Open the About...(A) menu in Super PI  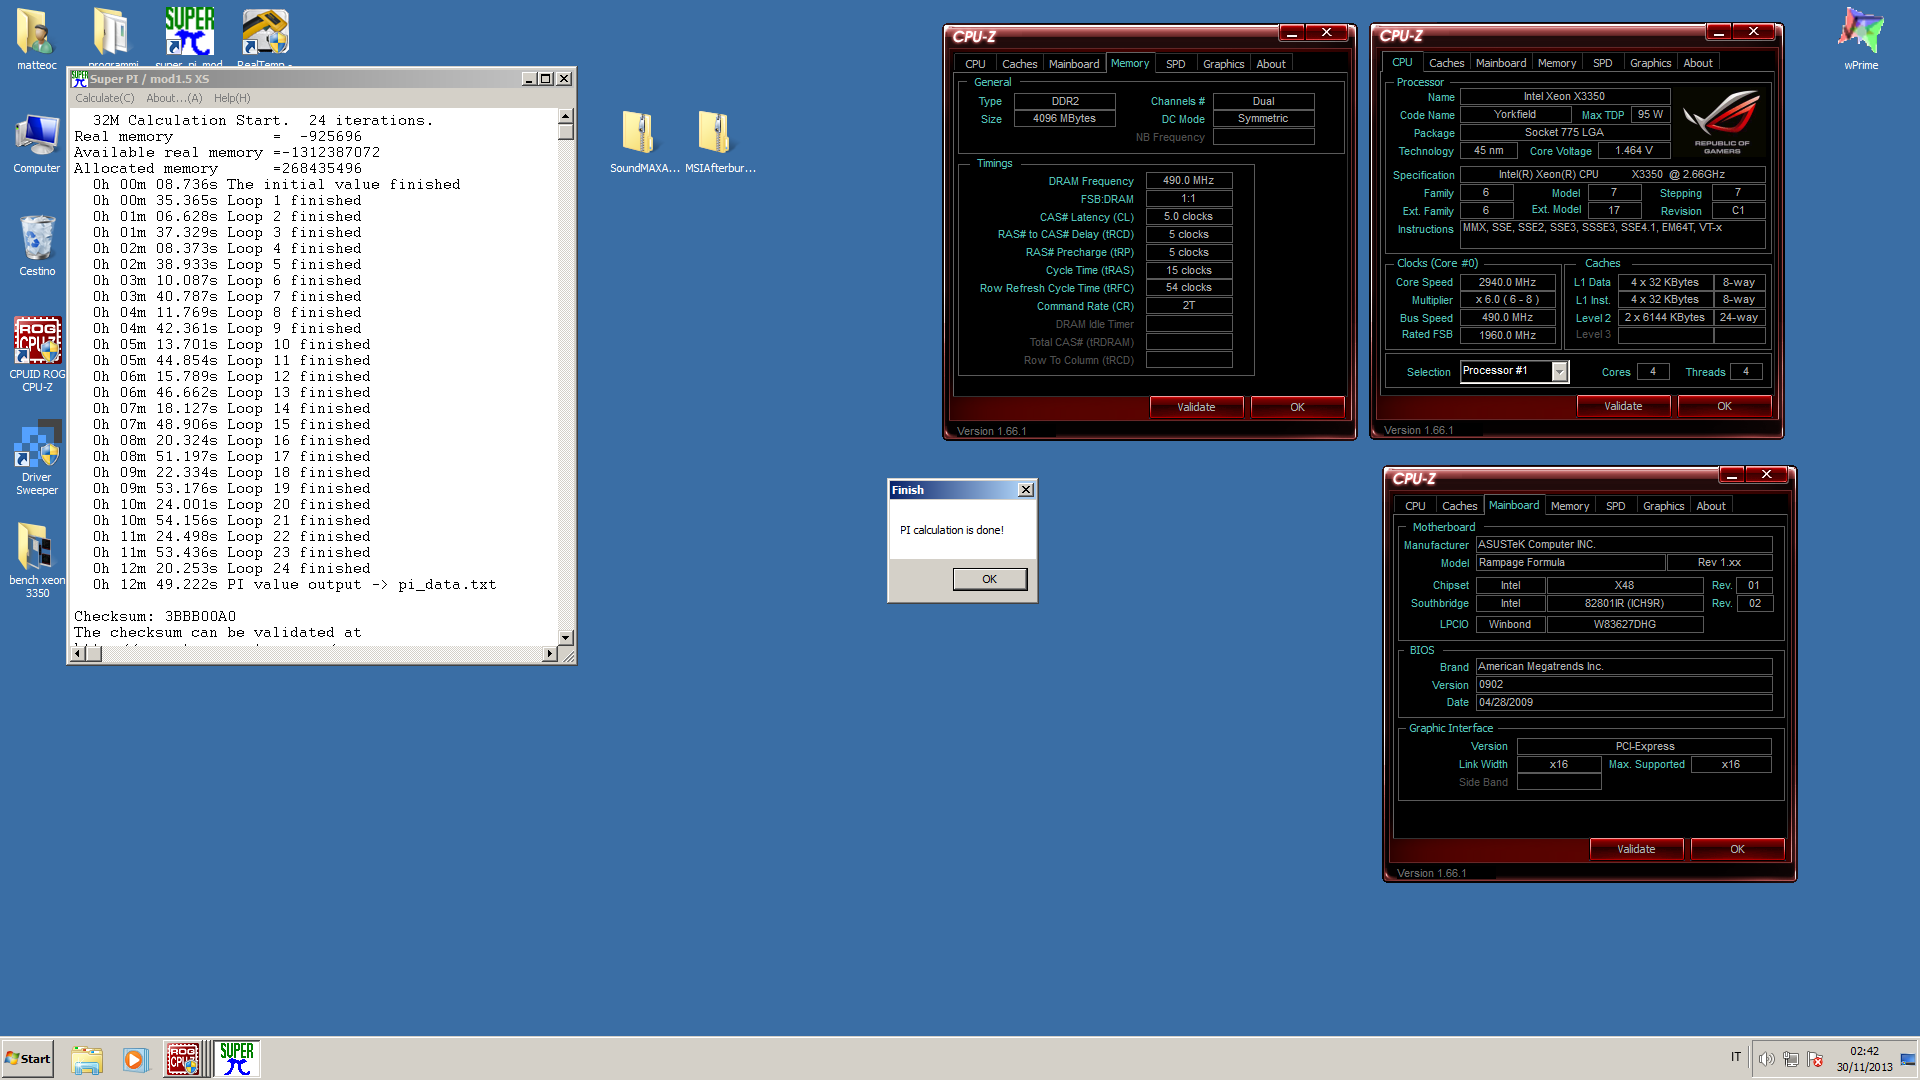point(174,98)
